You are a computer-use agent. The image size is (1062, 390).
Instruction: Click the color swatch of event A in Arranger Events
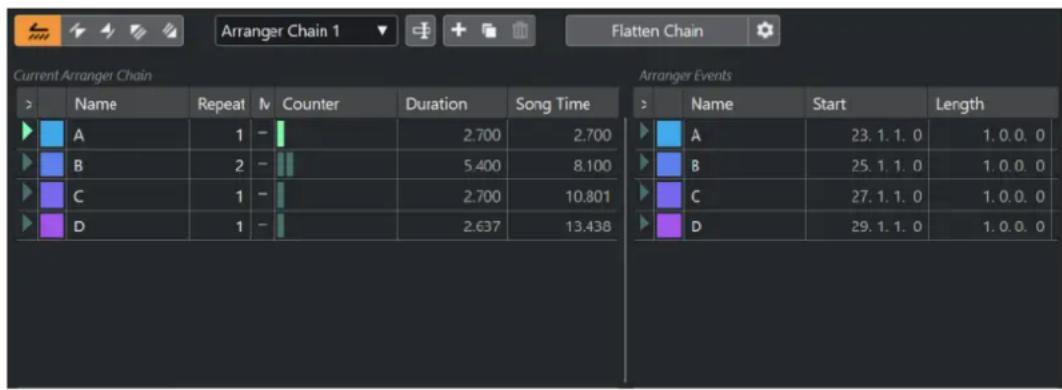pos(669,135)
